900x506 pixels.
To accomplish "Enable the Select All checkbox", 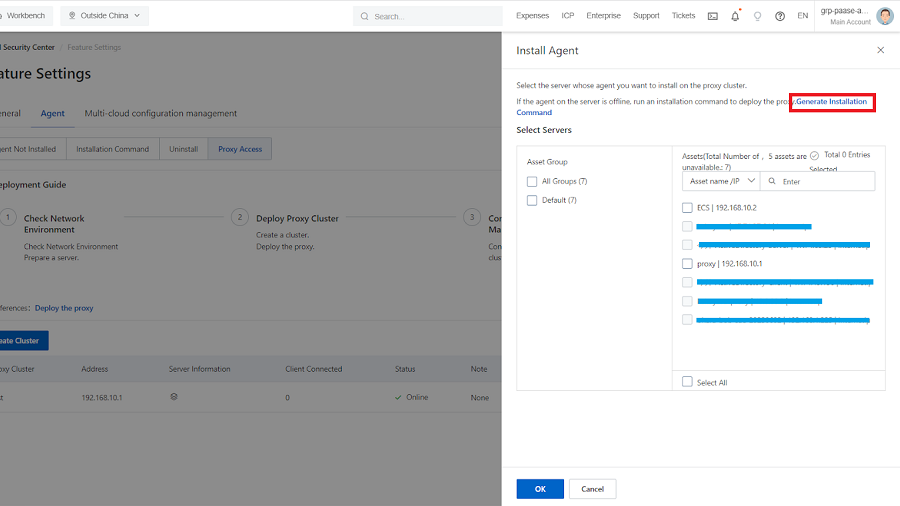I will (x=687, y=382).
